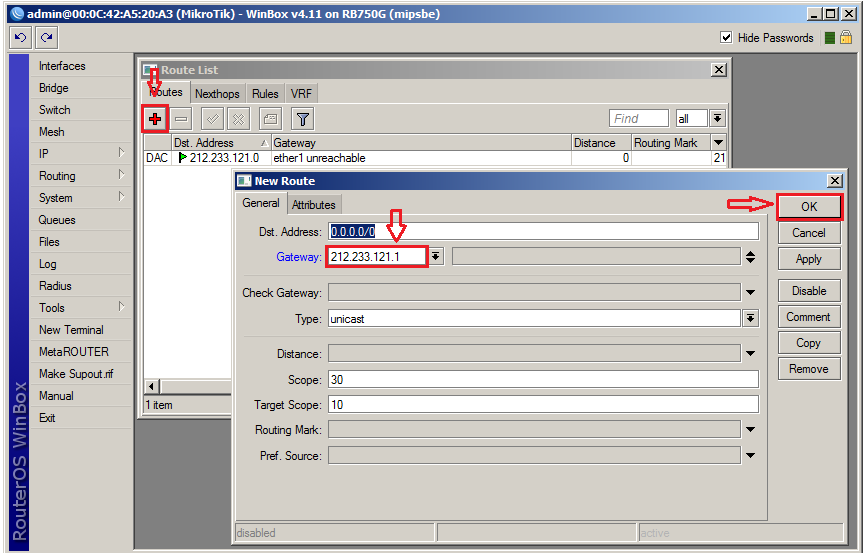Open the Gateway address dropdown arrow
The width and height of the screenshot is (864, 554).
[436, 257]
